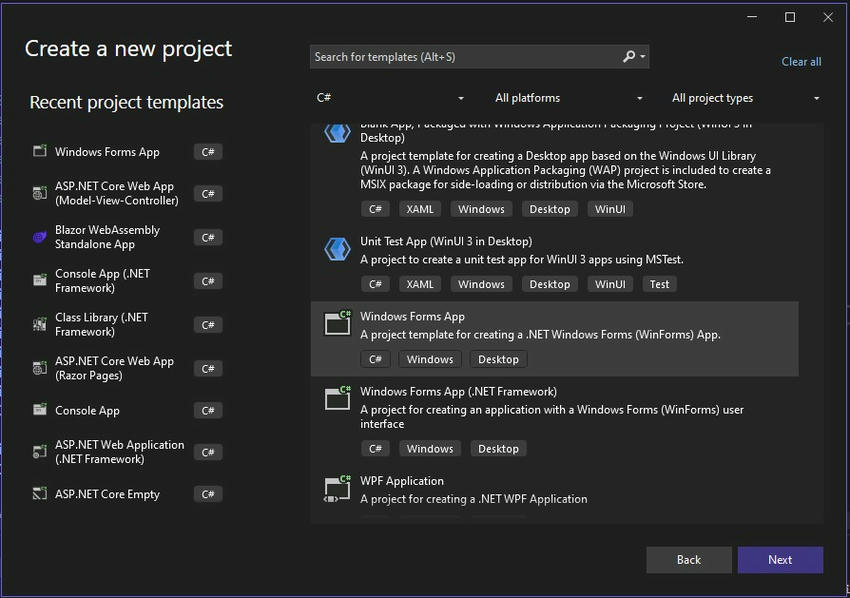Click the ASP.NET Core Empty template icon
Image resolution: width=850 pixels, height=598 pixels.
[40, 493]
